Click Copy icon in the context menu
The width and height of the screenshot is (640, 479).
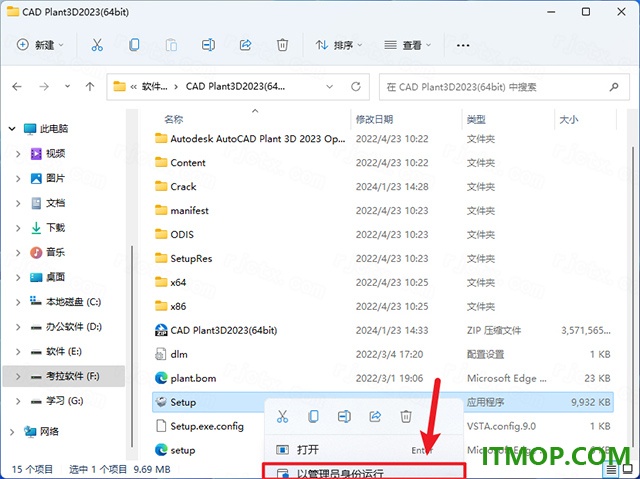click(x=313, y=417)
